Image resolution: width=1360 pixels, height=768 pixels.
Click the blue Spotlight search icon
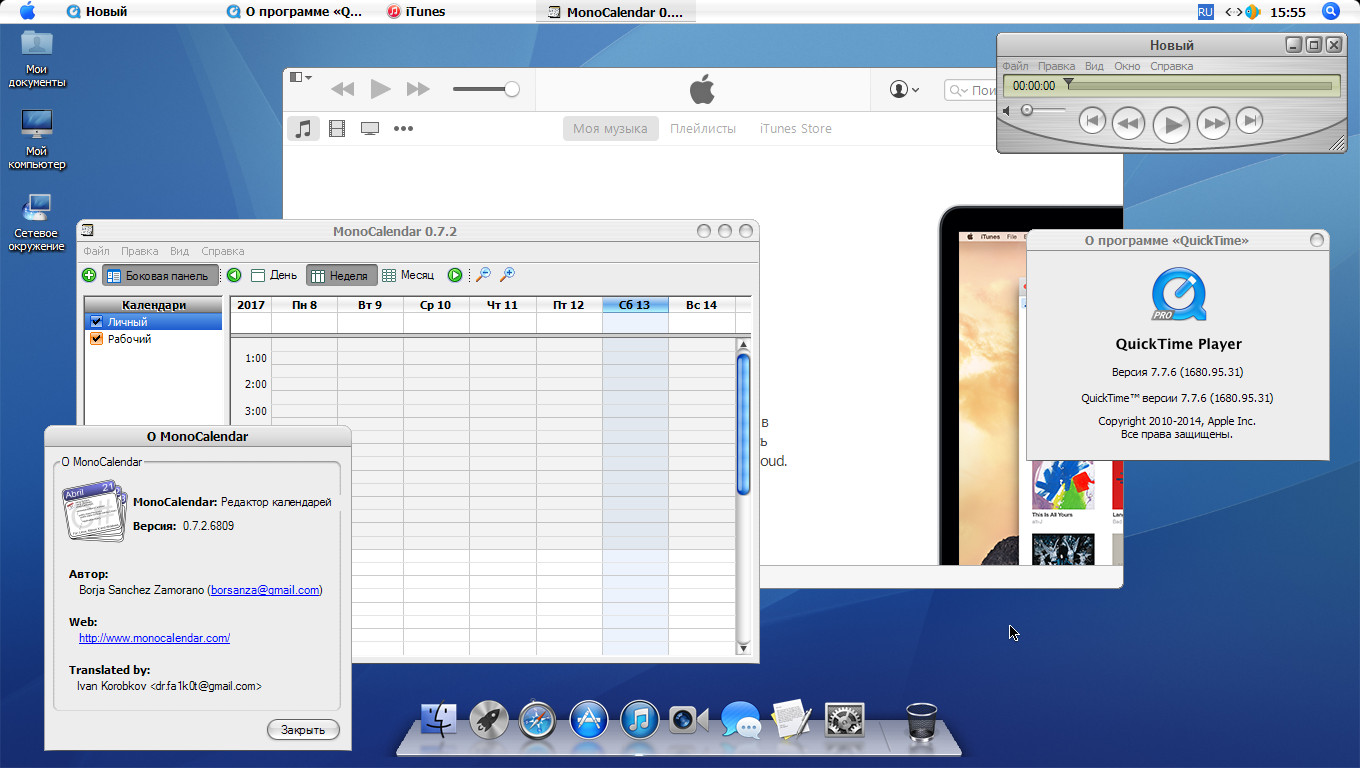tap(1330, 11)
